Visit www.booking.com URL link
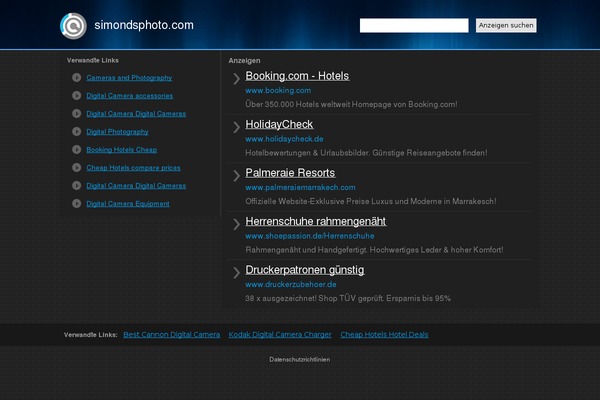Screen dimensions: 600x400 [278, 90]
